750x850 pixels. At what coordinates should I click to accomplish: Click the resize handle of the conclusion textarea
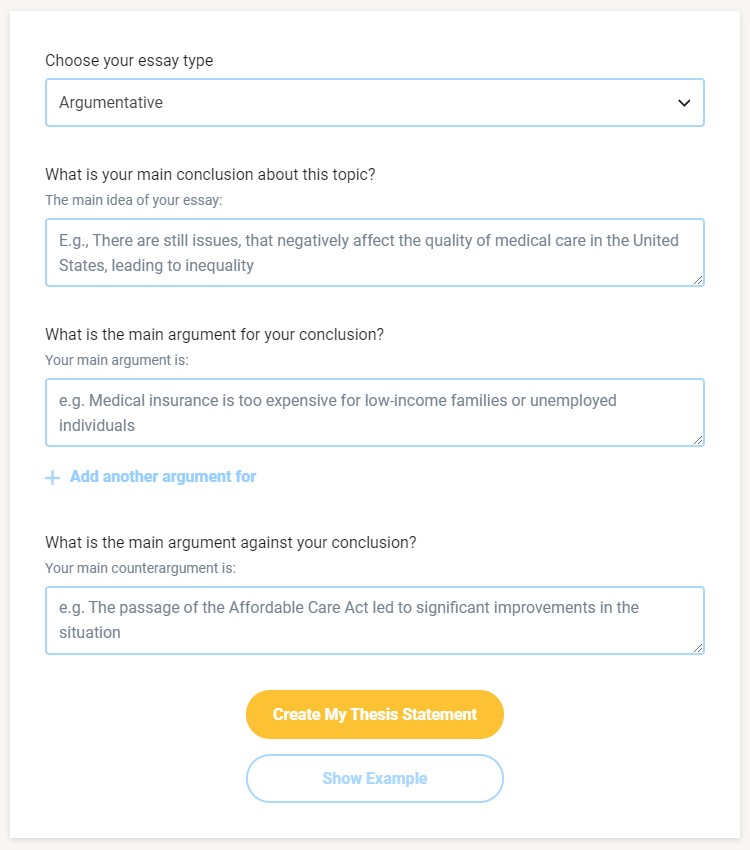click(698, 280)
